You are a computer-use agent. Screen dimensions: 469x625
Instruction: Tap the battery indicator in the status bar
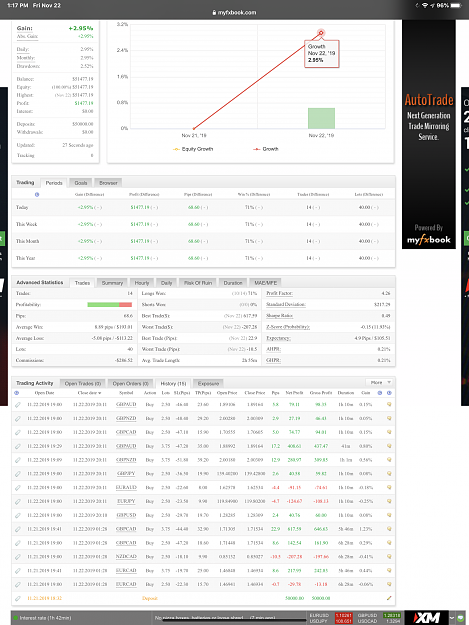point(456,5)
